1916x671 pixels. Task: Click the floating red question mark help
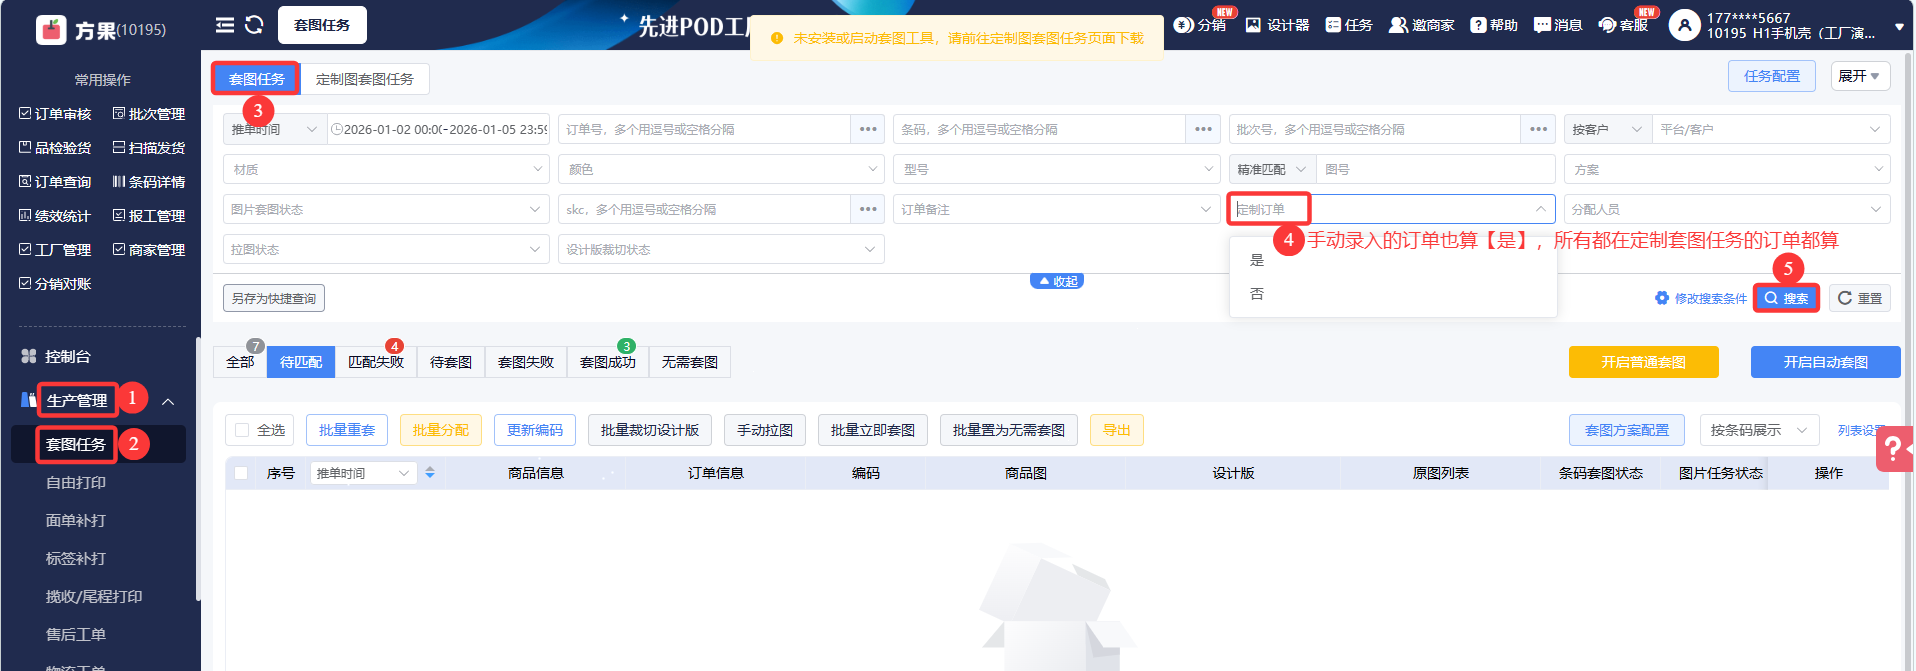click(x=1894, y=449)
